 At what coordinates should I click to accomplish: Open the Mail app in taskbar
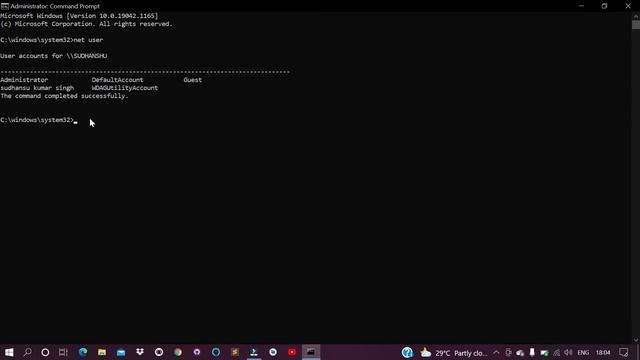click(x=121, y=352)
